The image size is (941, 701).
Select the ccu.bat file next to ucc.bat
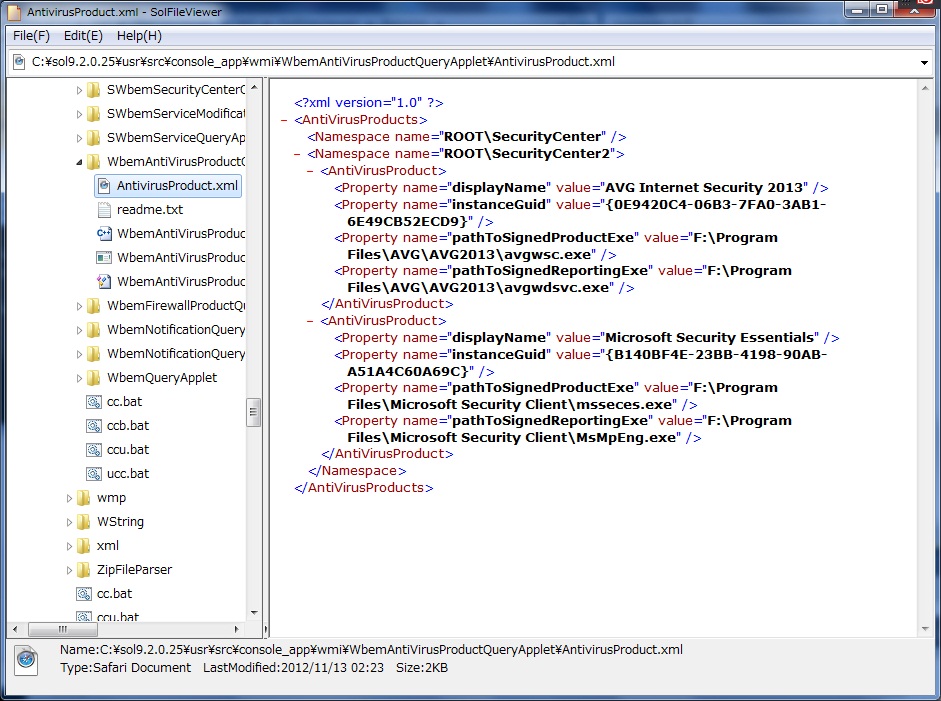click(128, 450)
